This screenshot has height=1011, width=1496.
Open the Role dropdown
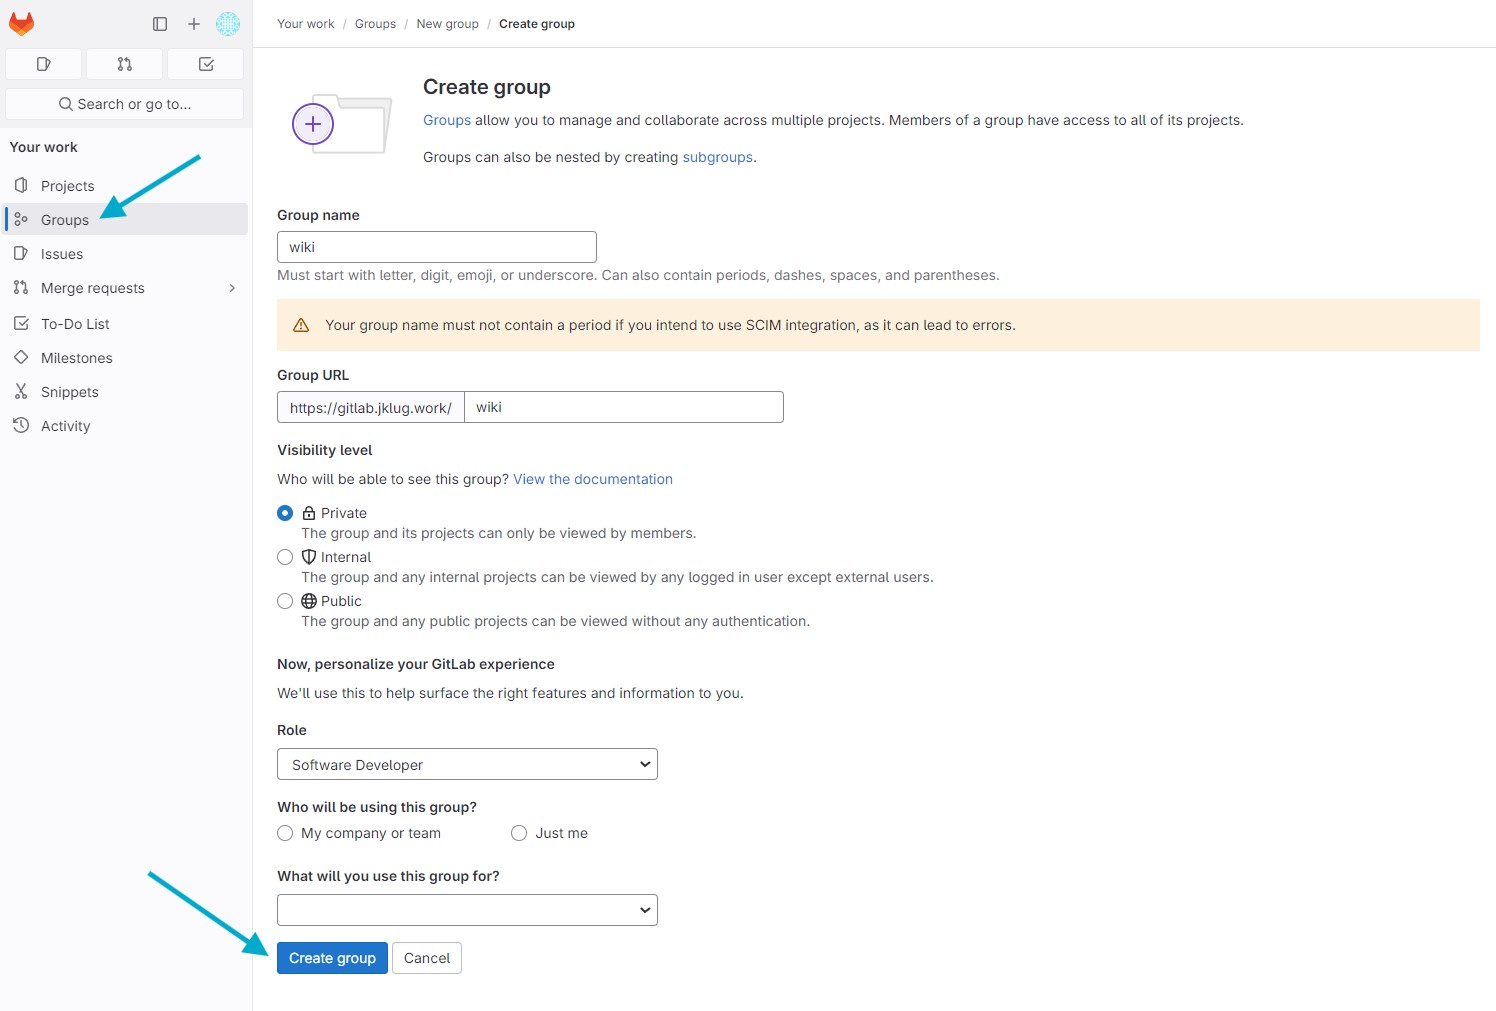[x=467, y=764]
